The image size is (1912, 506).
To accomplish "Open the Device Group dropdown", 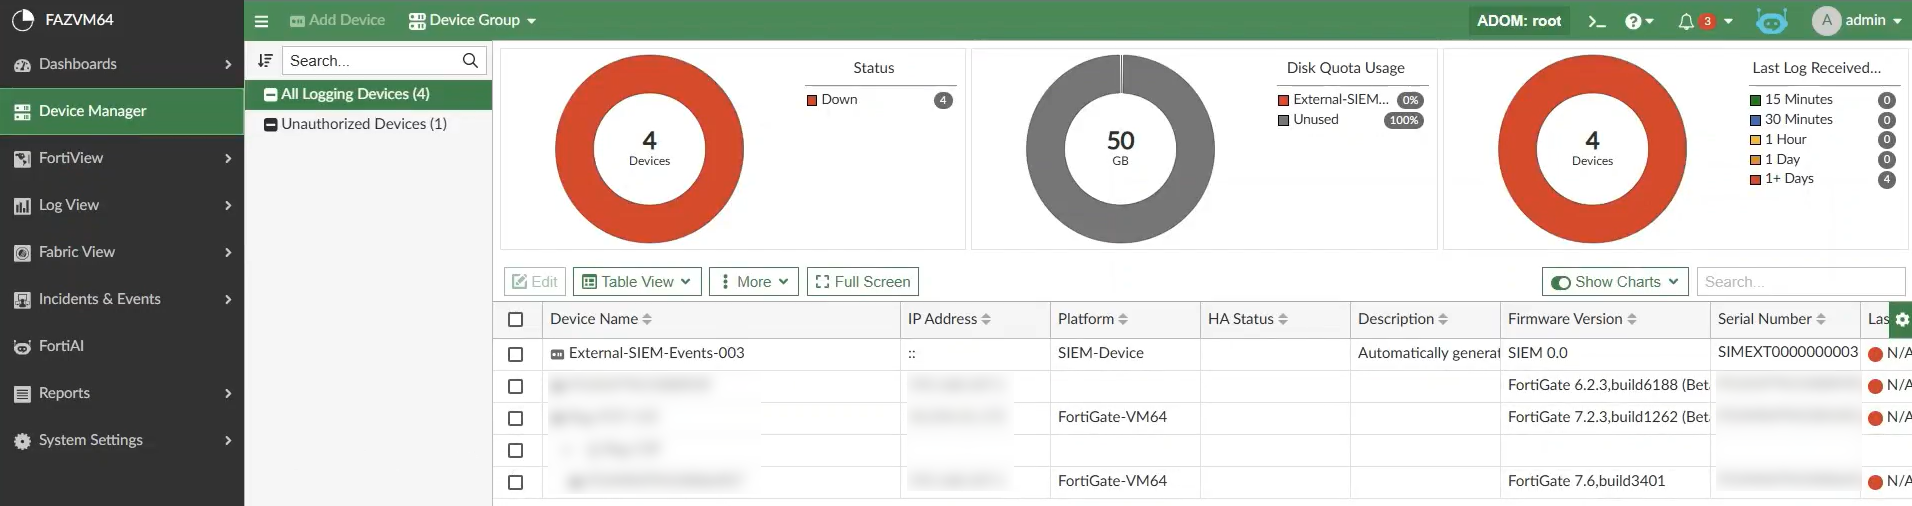I will pos(473,21).
